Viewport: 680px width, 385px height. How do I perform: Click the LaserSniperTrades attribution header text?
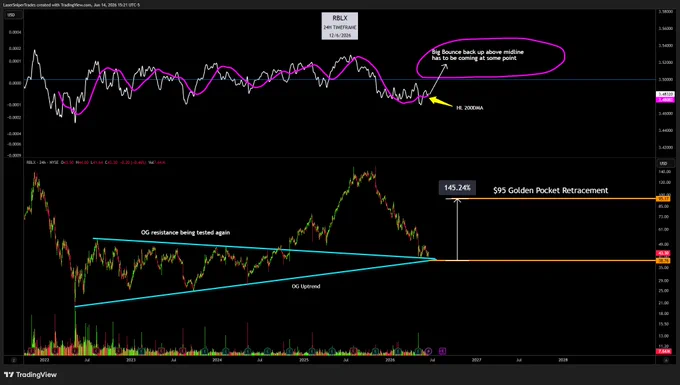(72, 5)
